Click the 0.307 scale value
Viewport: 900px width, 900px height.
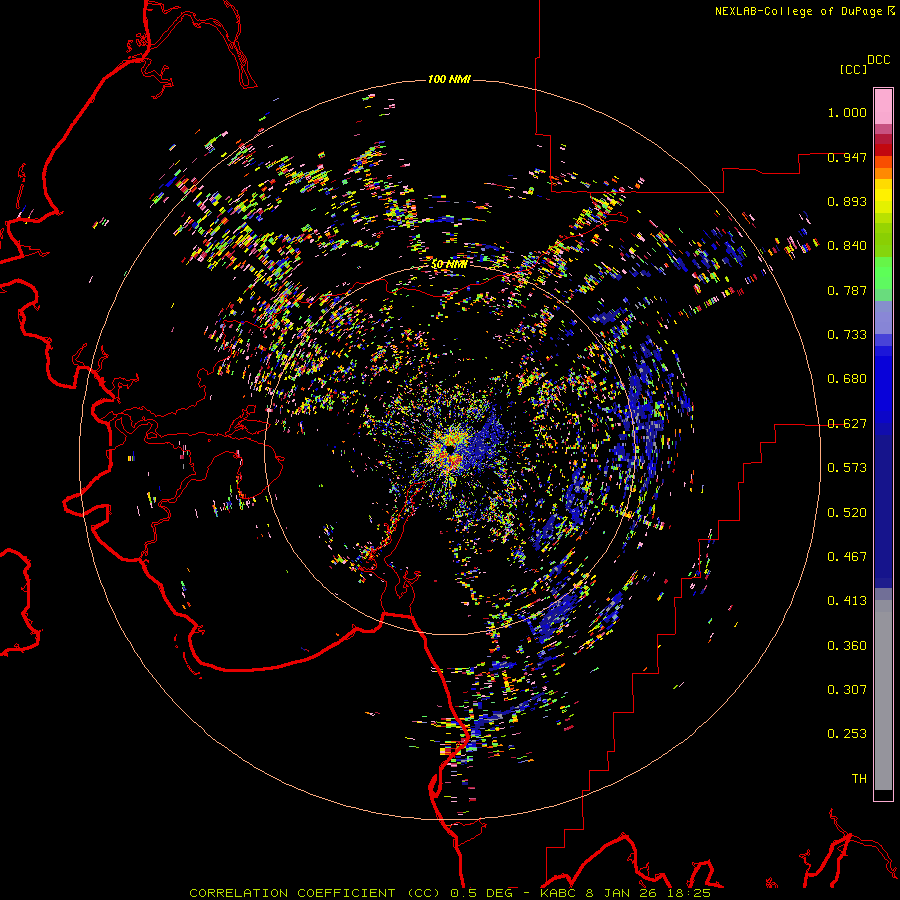[x=847, y=690]
